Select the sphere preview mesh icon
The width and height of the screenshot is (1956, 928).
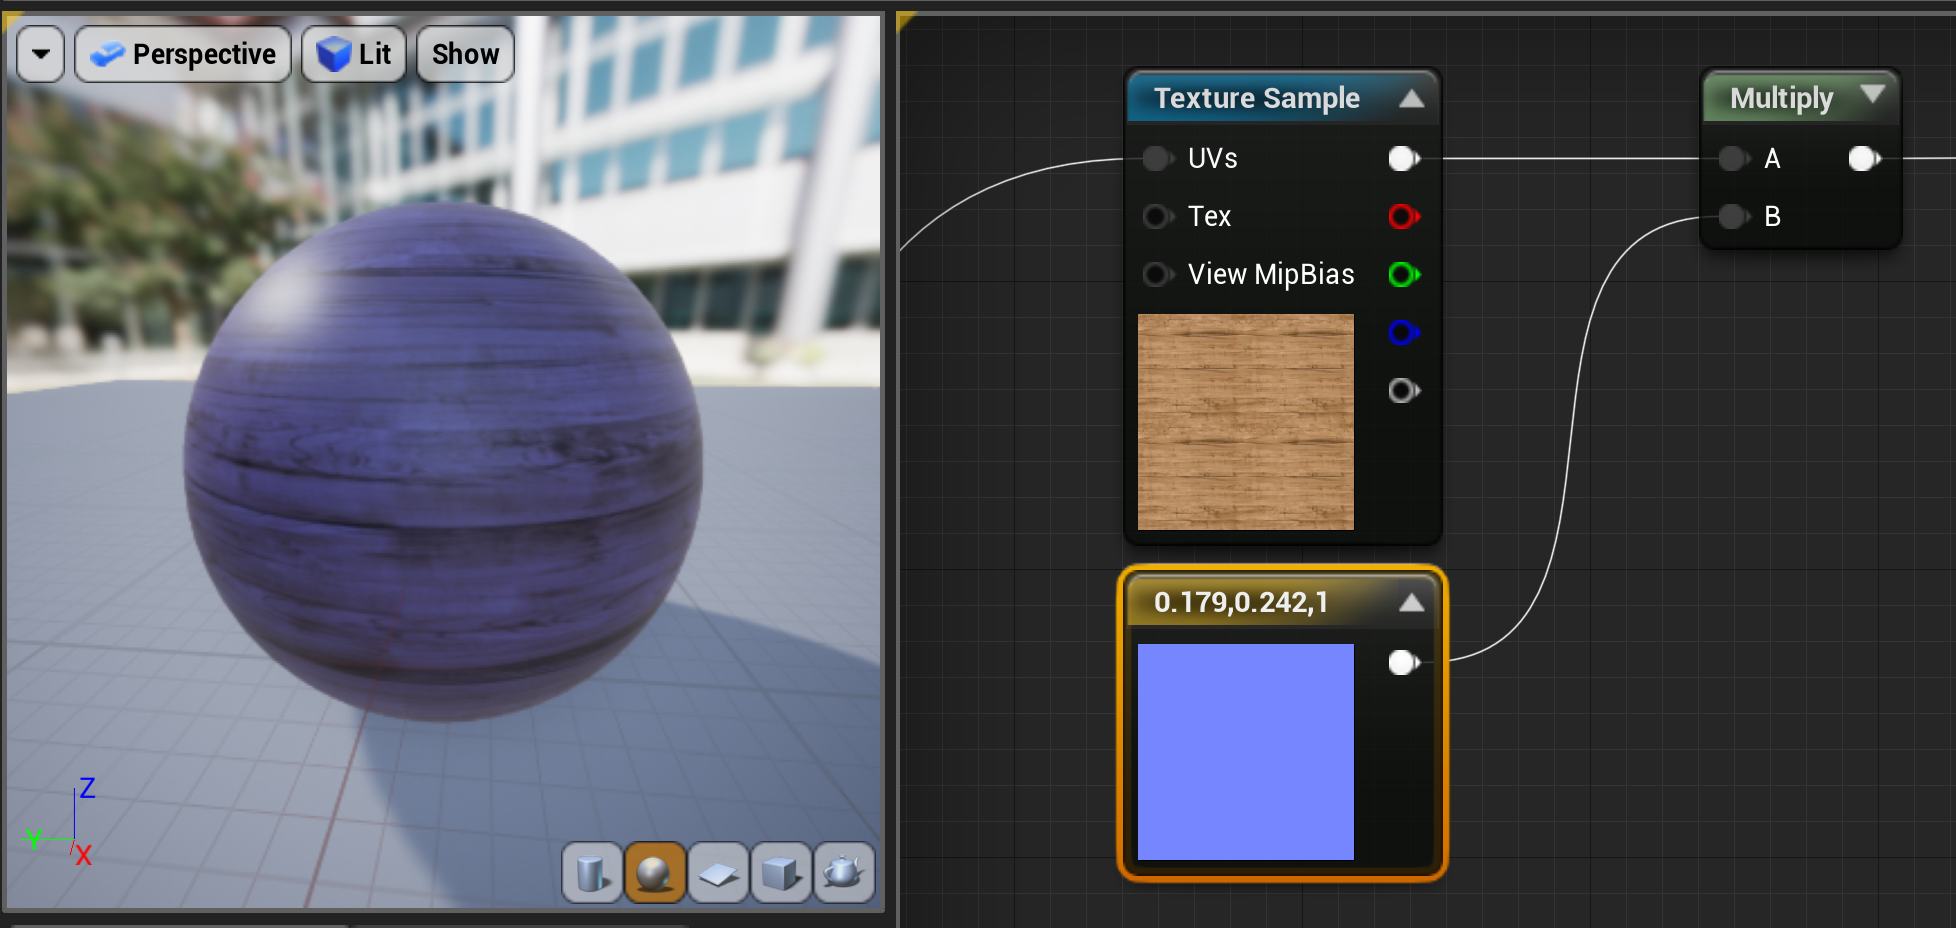click(x=655, y=873)
